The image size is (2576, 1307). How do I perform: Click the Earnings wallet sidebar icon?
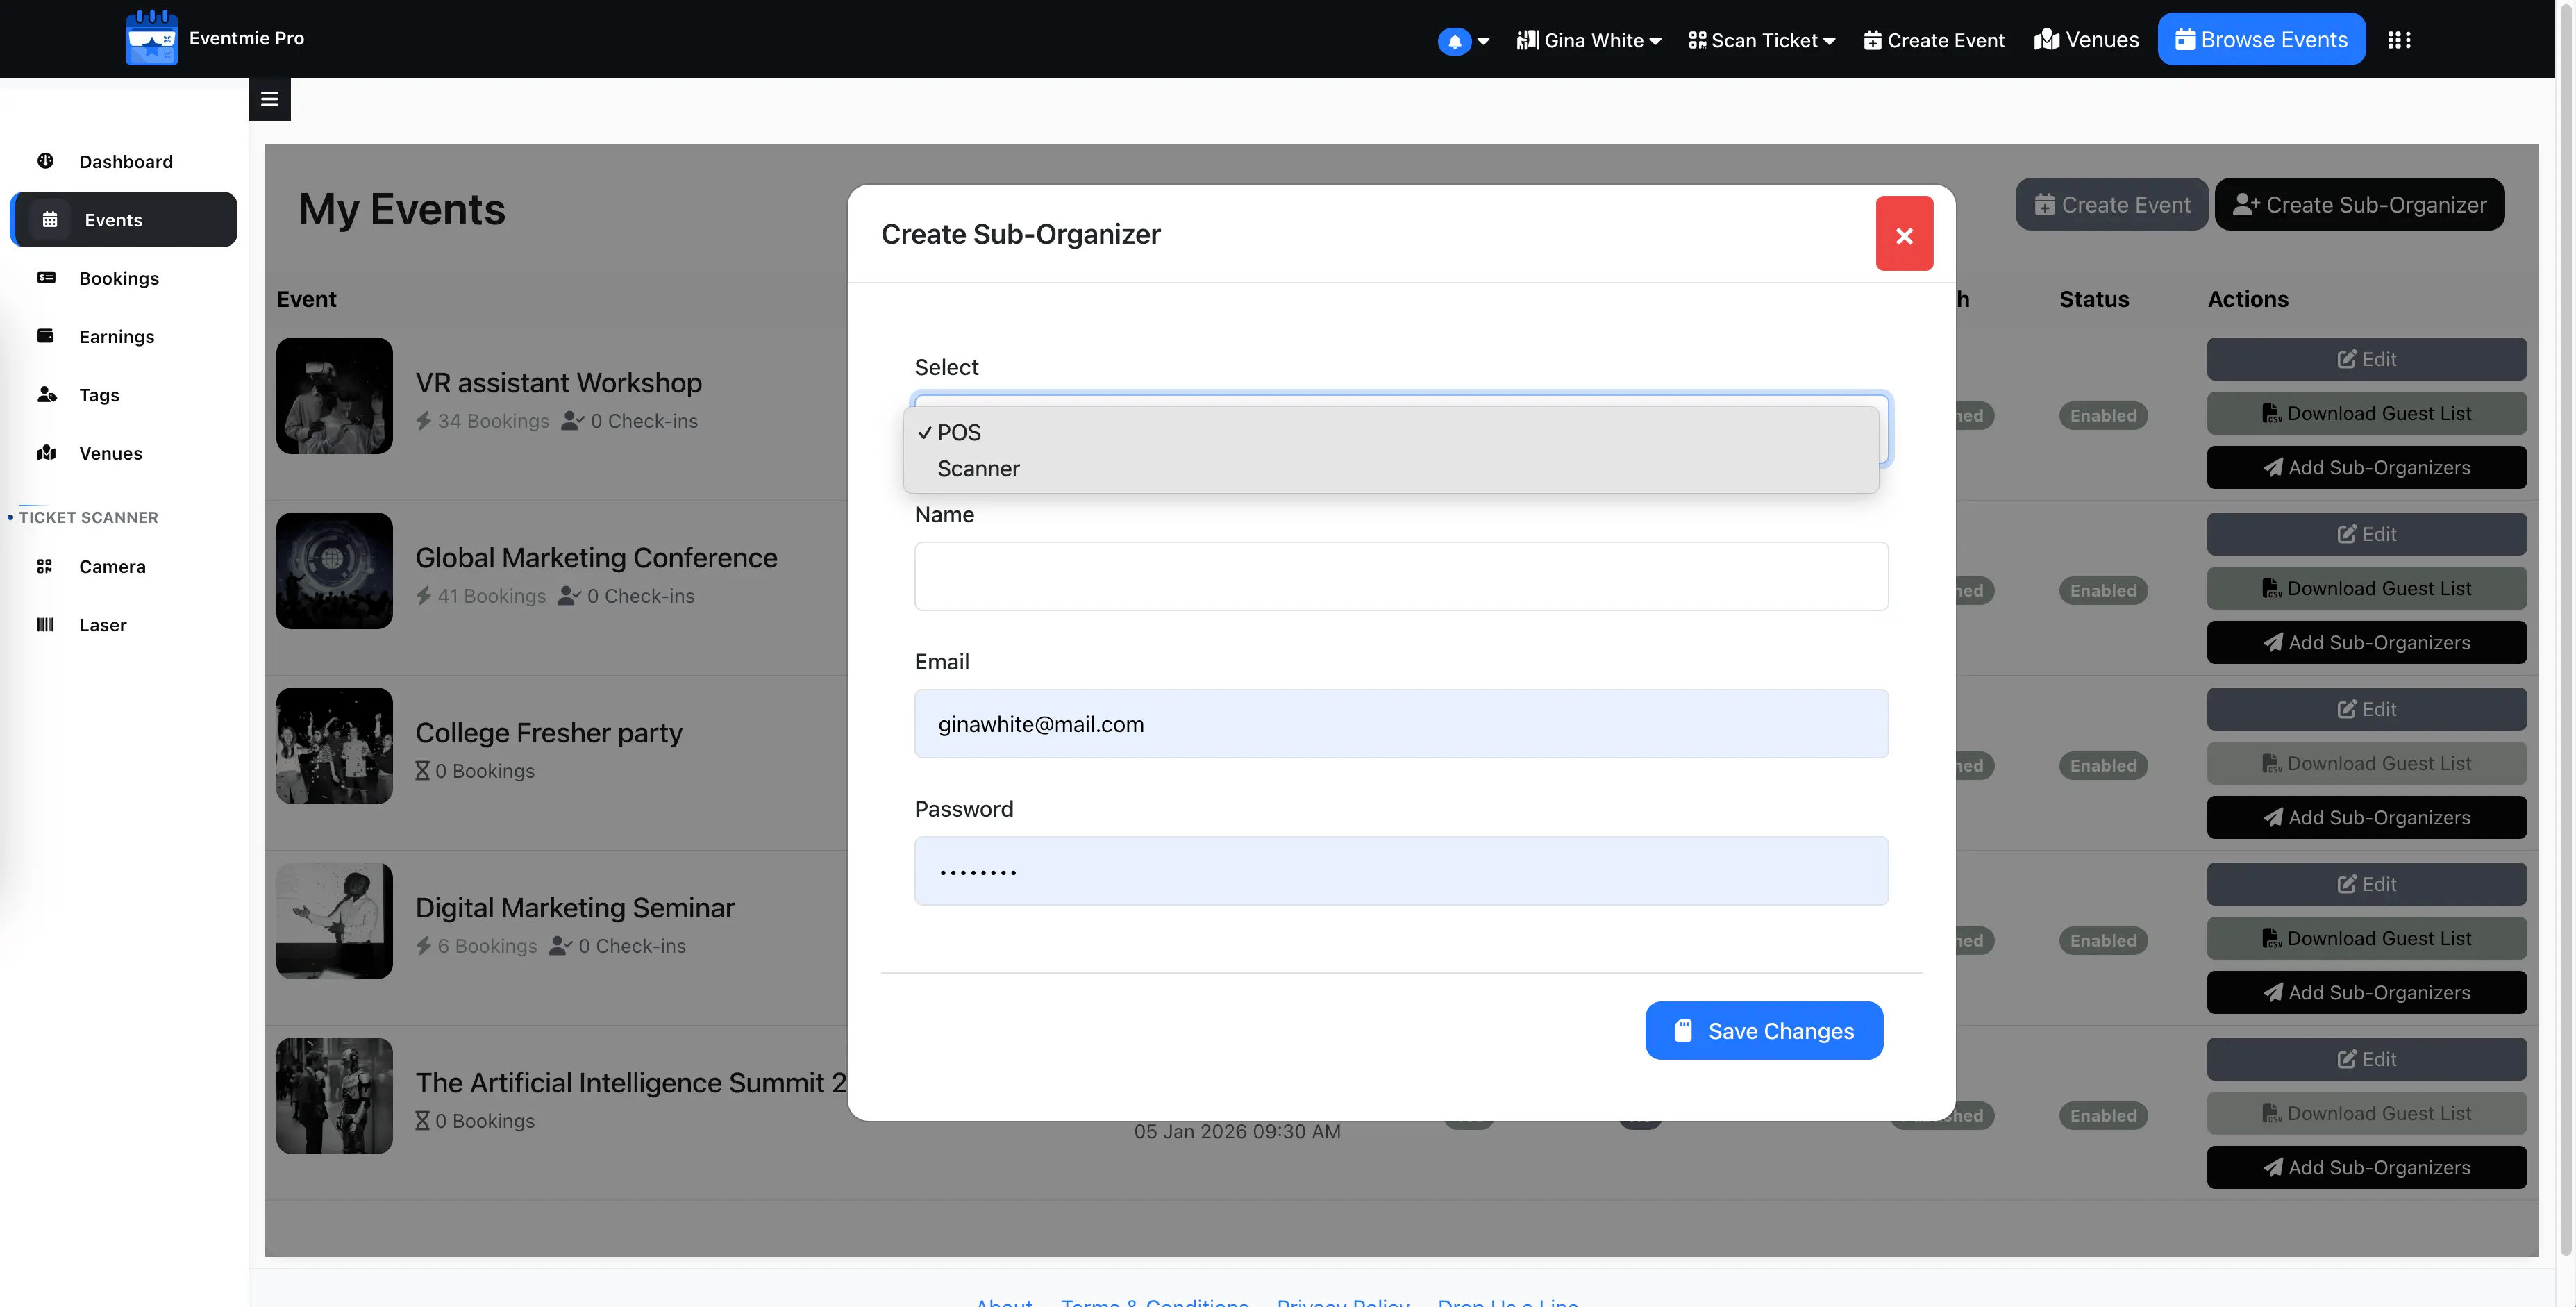click(x=46, y=336)
